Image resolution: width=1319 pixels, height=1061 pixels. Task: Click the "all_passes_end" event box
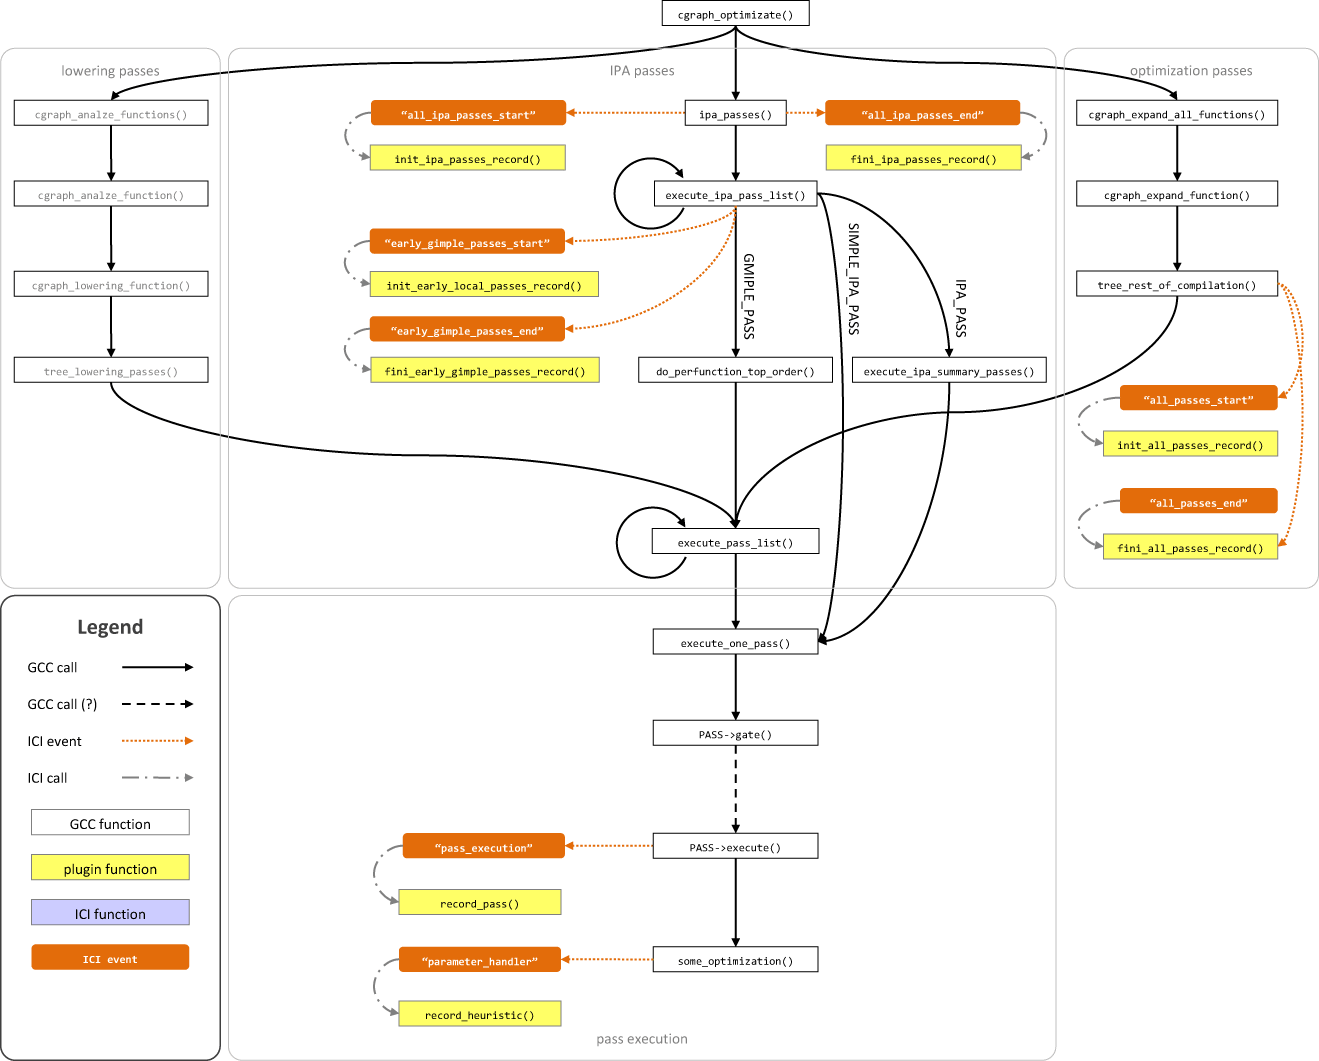tap(1198, 501)
